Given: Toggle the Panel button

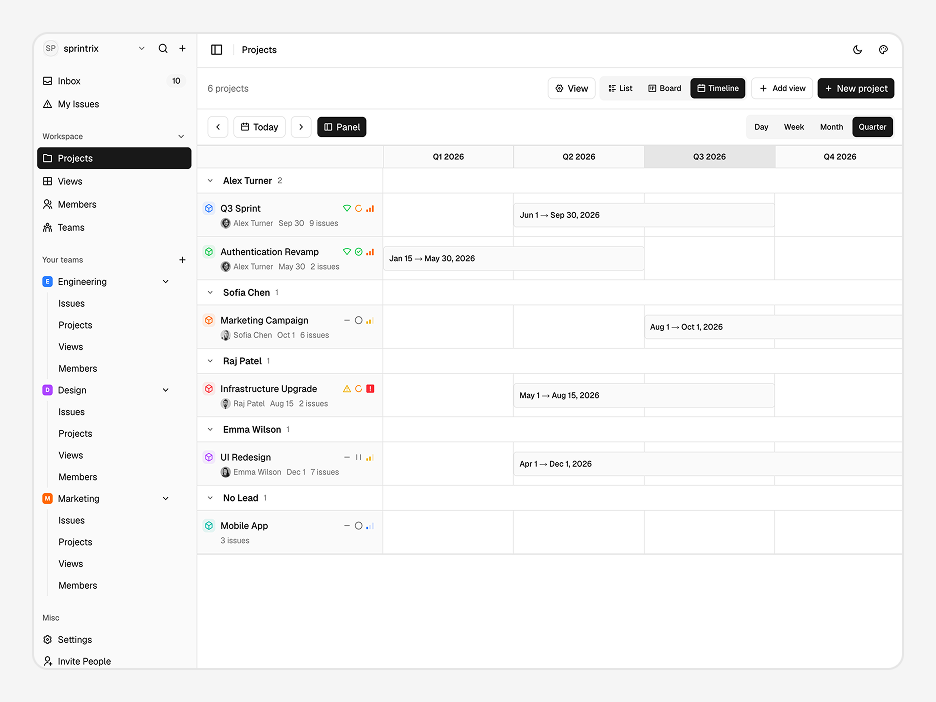Looking at the screenshot, I should tap(341, 127).
